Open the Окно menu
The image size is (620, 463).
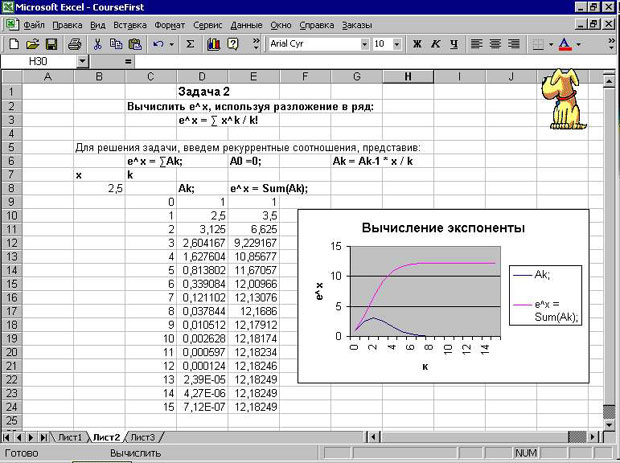281,25
